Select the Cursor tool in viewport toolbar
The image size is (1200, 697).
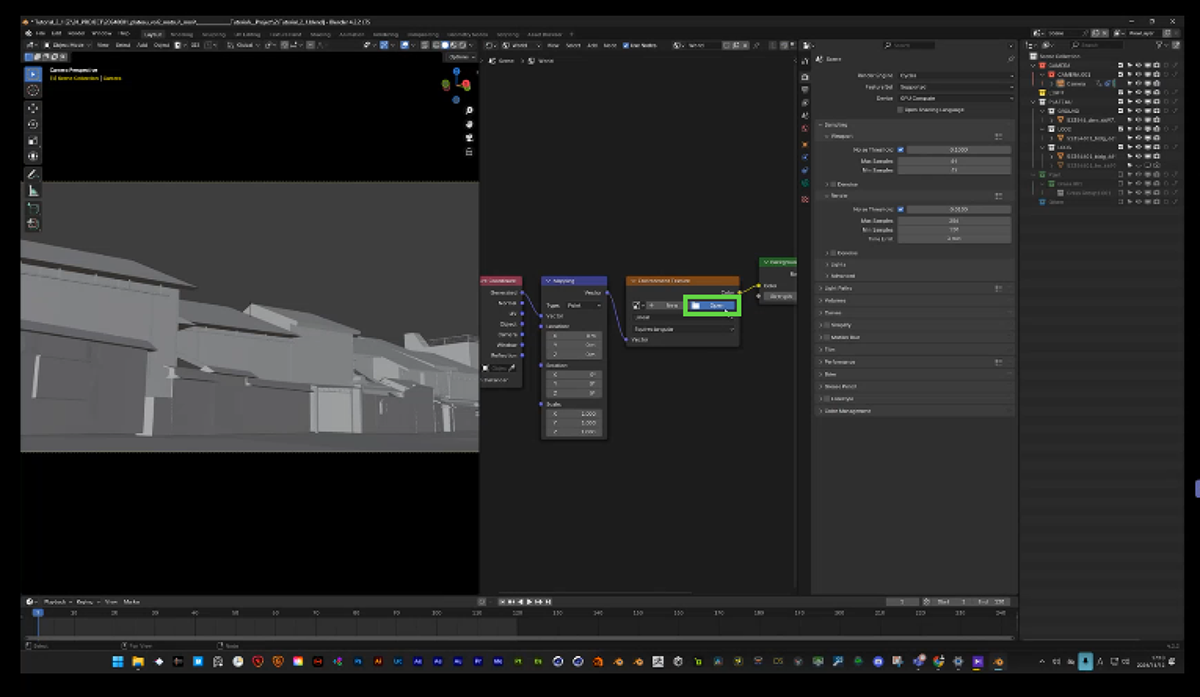point(33,90)
